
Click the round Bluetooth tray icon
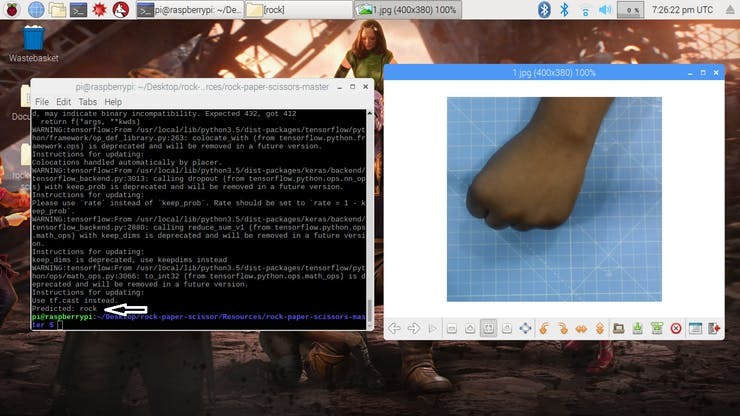(x=544, y=9)
